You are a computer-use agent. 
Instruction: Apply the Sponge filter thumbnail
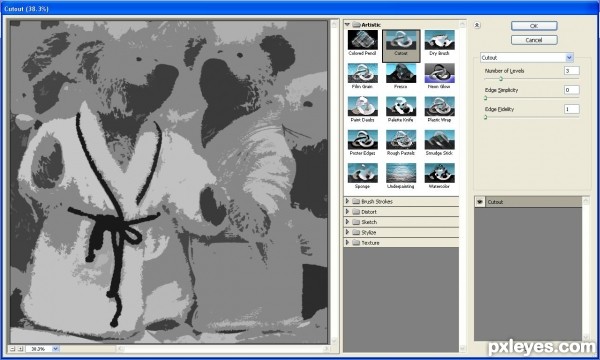(362, 173)
